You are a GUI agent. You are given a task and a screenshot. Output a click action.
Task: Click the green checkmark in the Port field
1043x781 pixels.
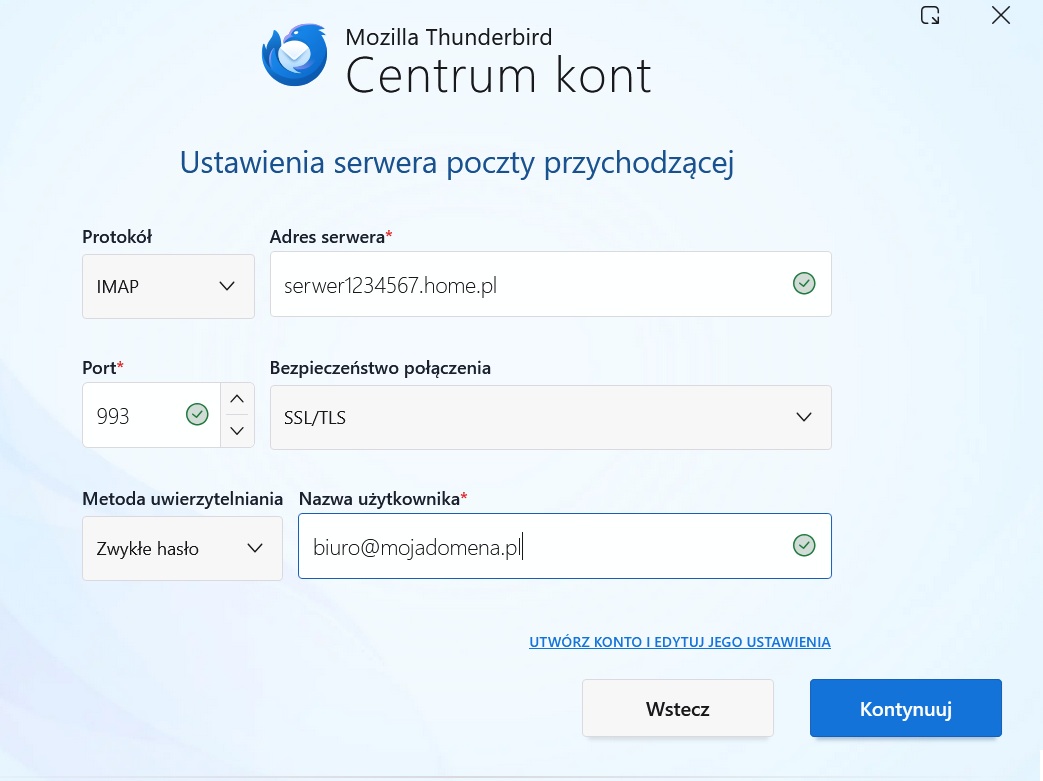(x=197, y=414)
